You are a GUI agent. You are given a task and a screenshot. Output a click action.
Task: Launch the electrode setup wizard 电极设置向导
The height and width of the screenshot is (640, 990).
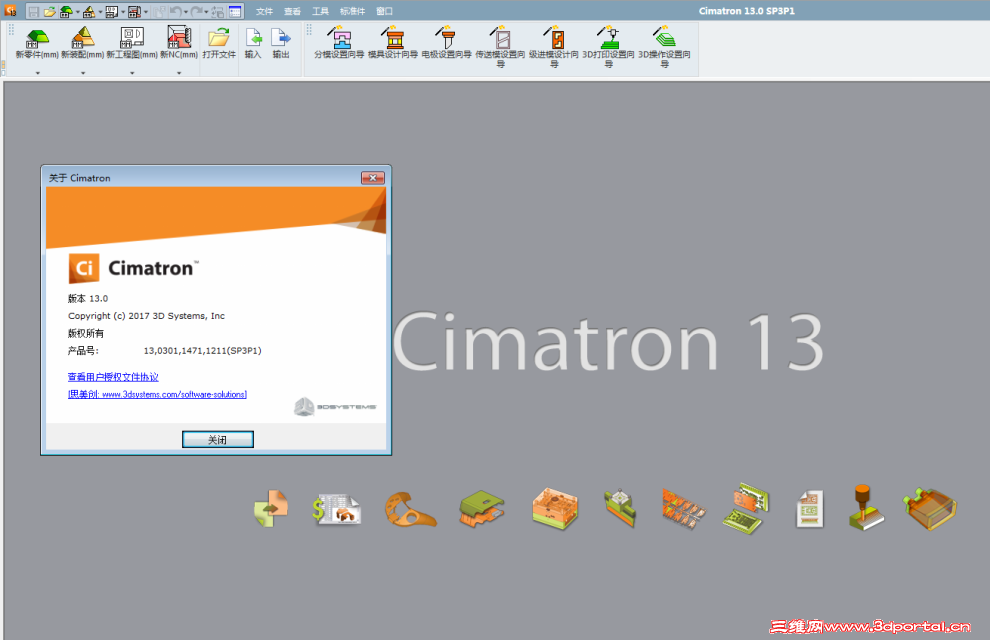[x=446, y=43]
